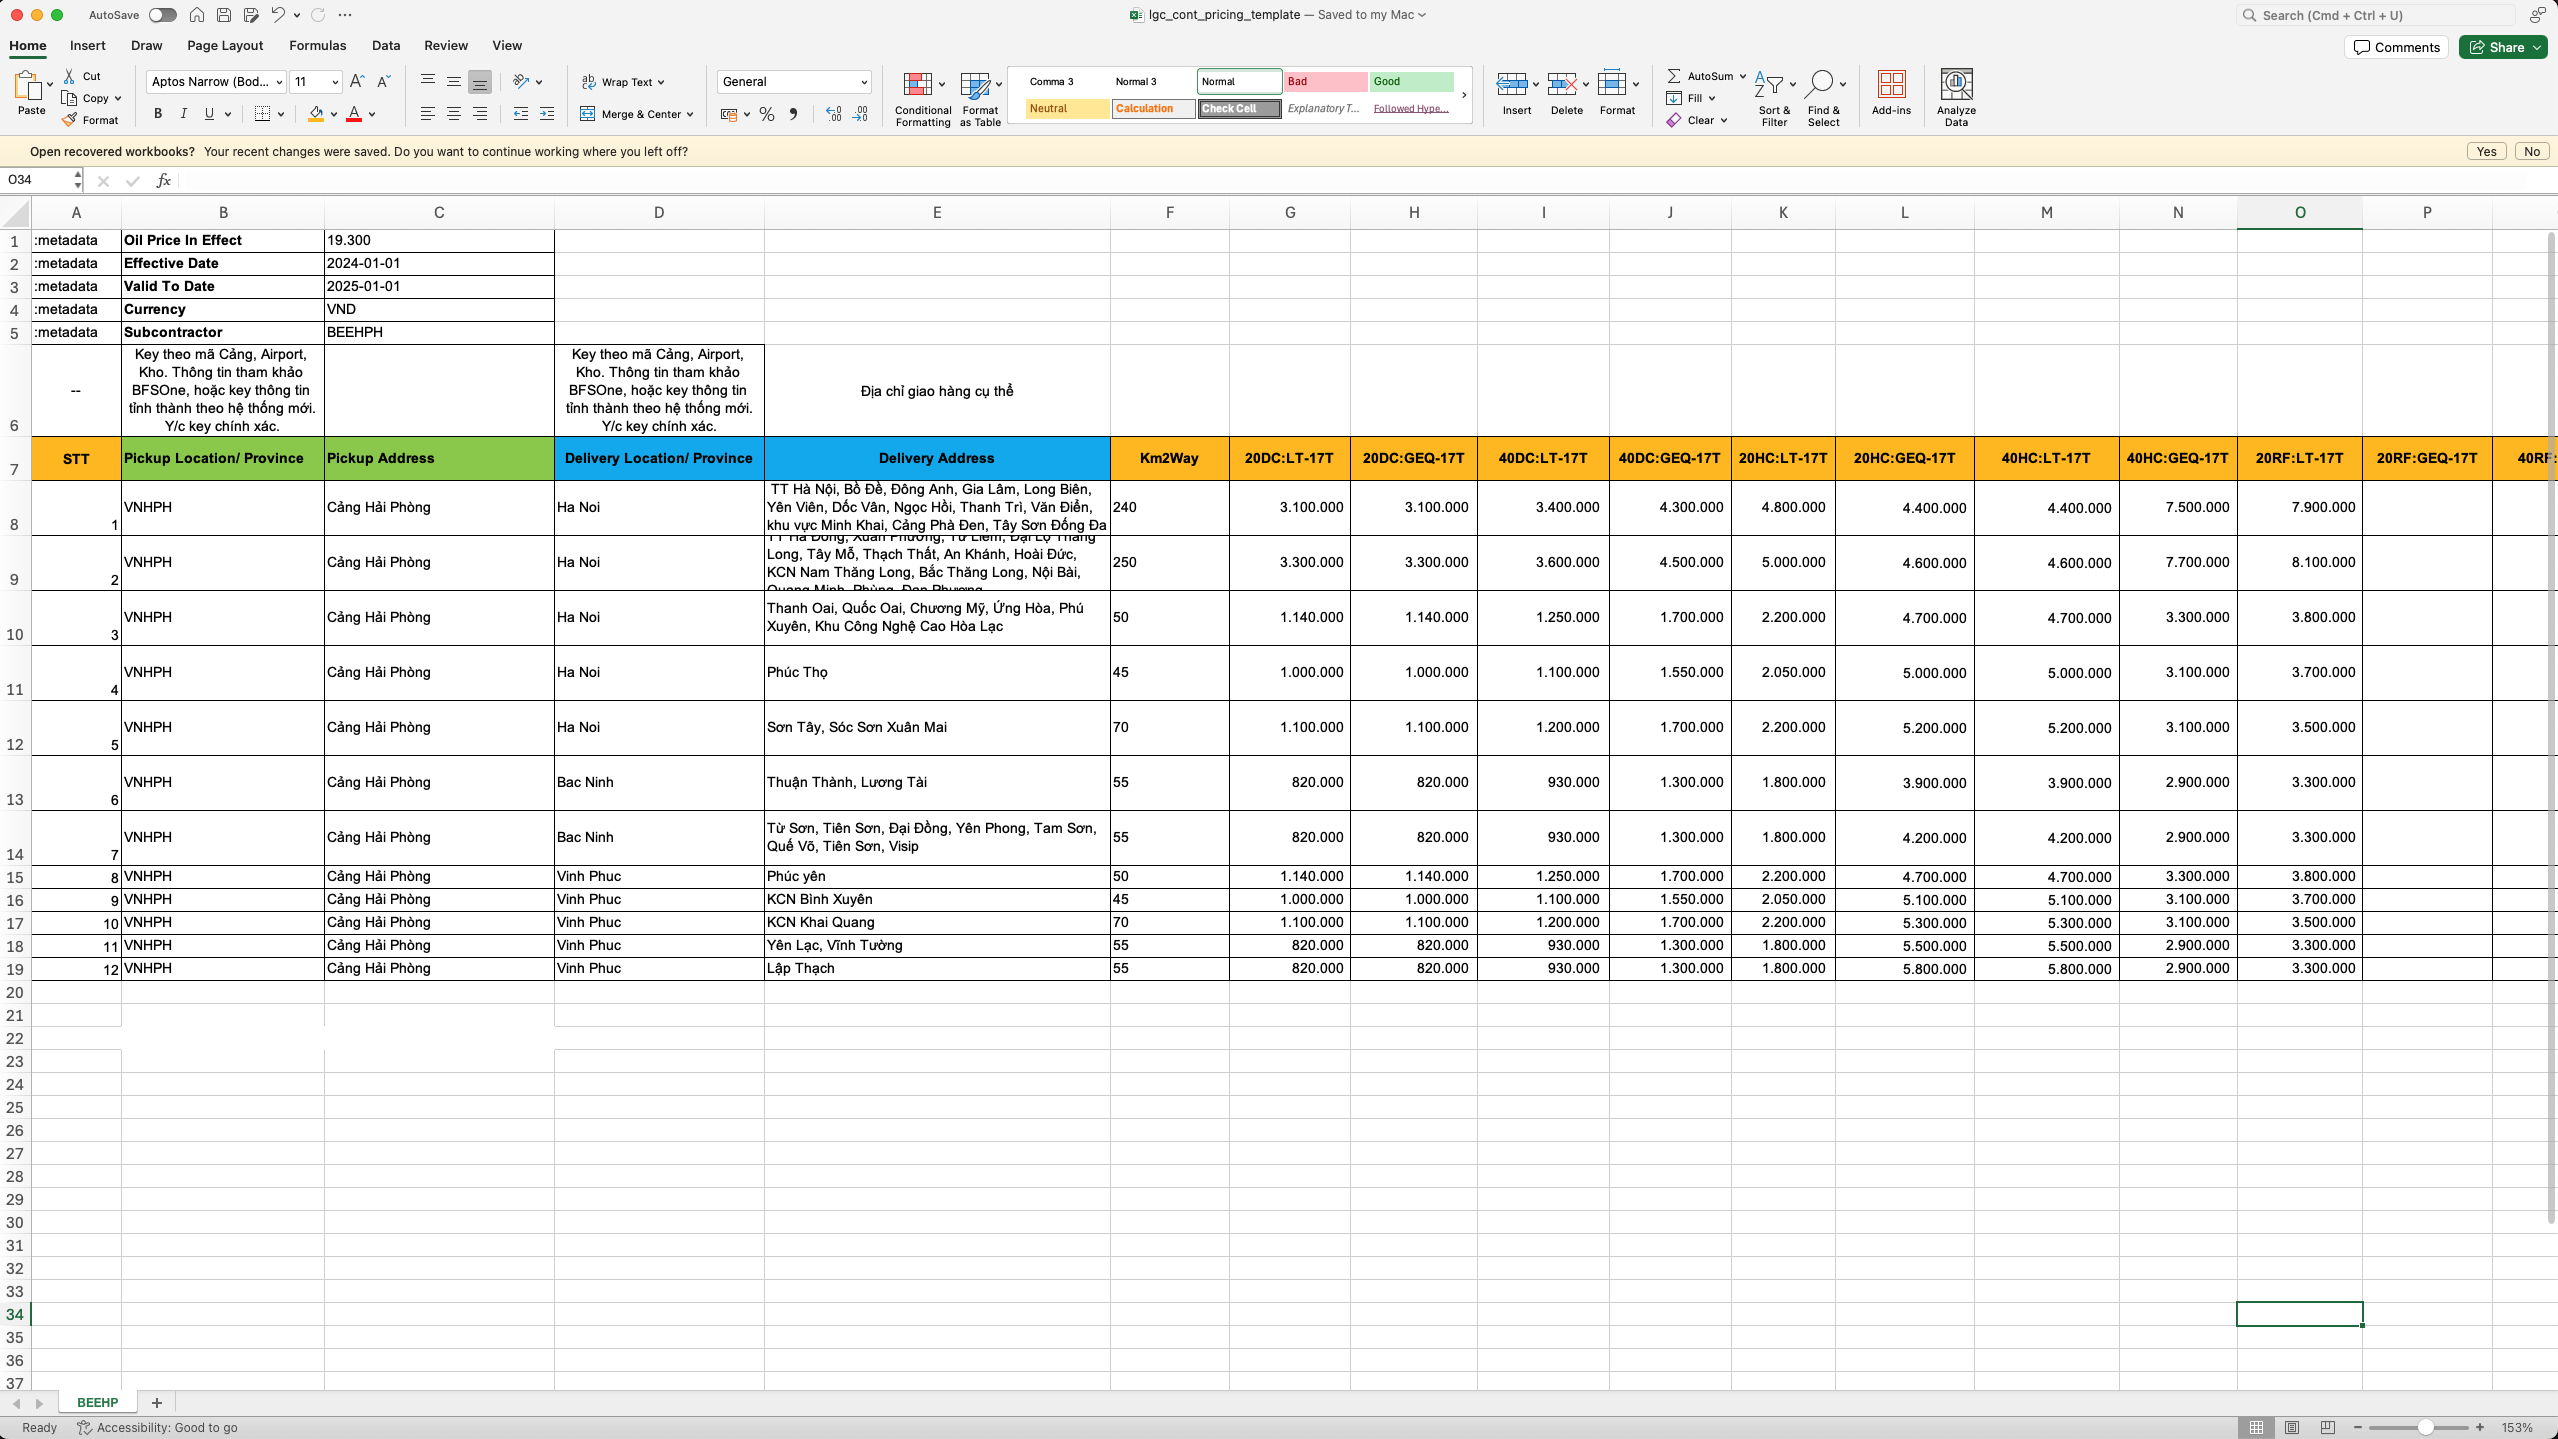
Task: Click Yes on recovered workbooks bar
Action: point(2486,152)
